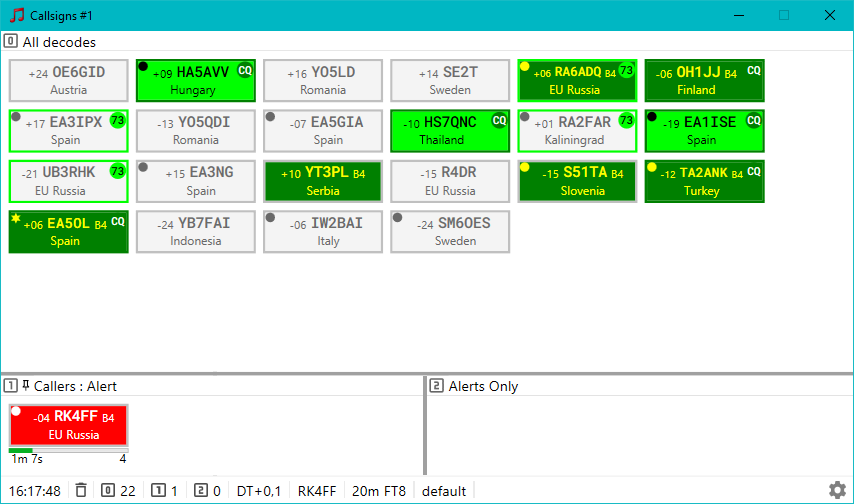This screenshot has width=854, height=504.
Task: Click the yellow star on EA5OL tile
Action: point(16,218)
